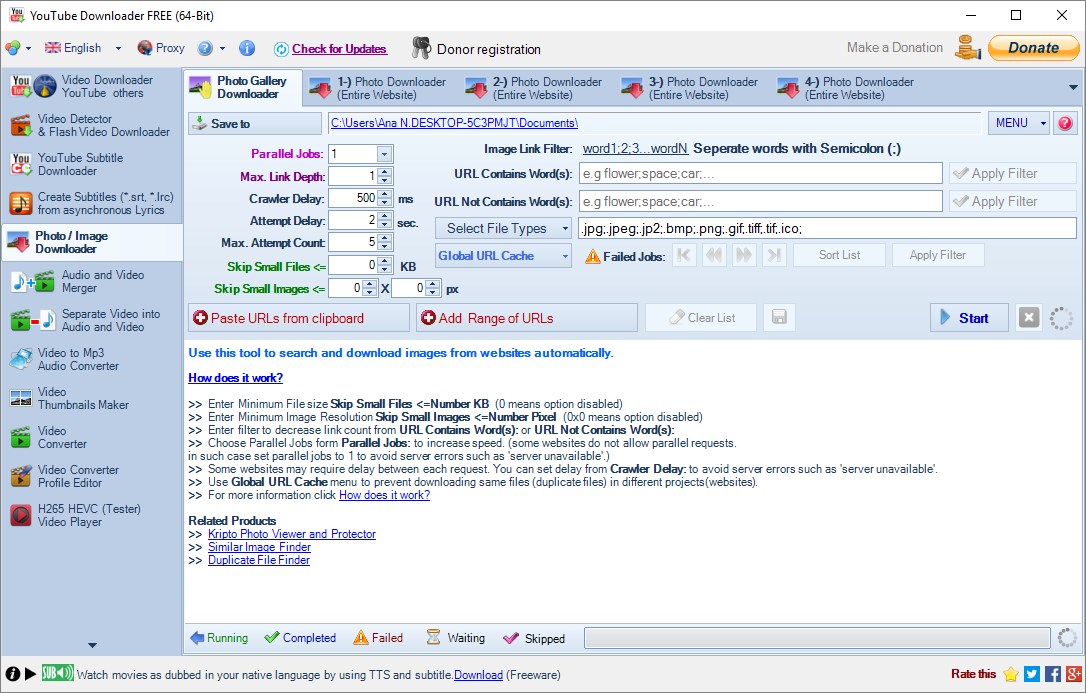Open Video Downloader YouTube others tool
Viewport: 1086px width, 693px height.
pyautogui.click(x=91, y=87)
